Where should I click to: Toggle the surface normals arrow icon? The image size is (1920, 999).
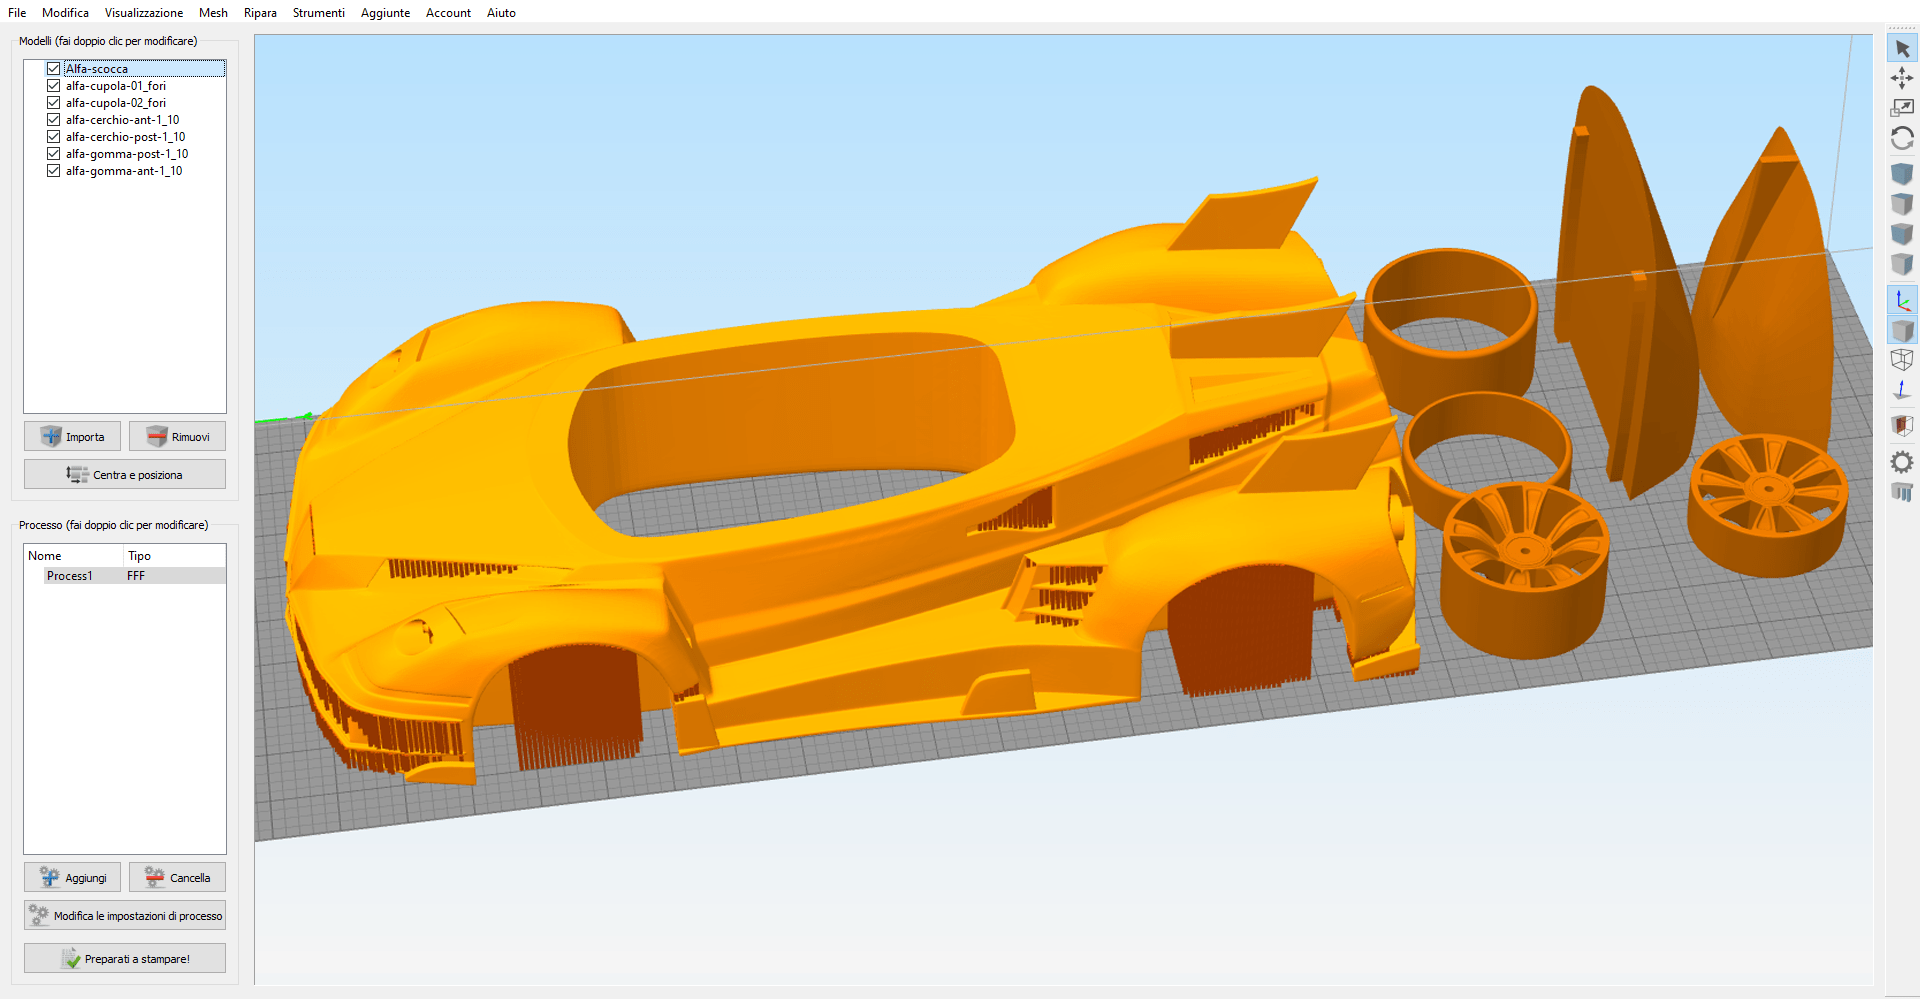pos(1902,391)
